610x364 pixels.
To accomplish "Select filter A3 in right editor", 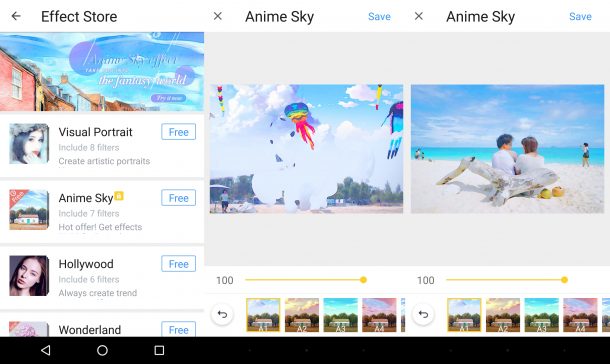I will [x=542, y=315].
